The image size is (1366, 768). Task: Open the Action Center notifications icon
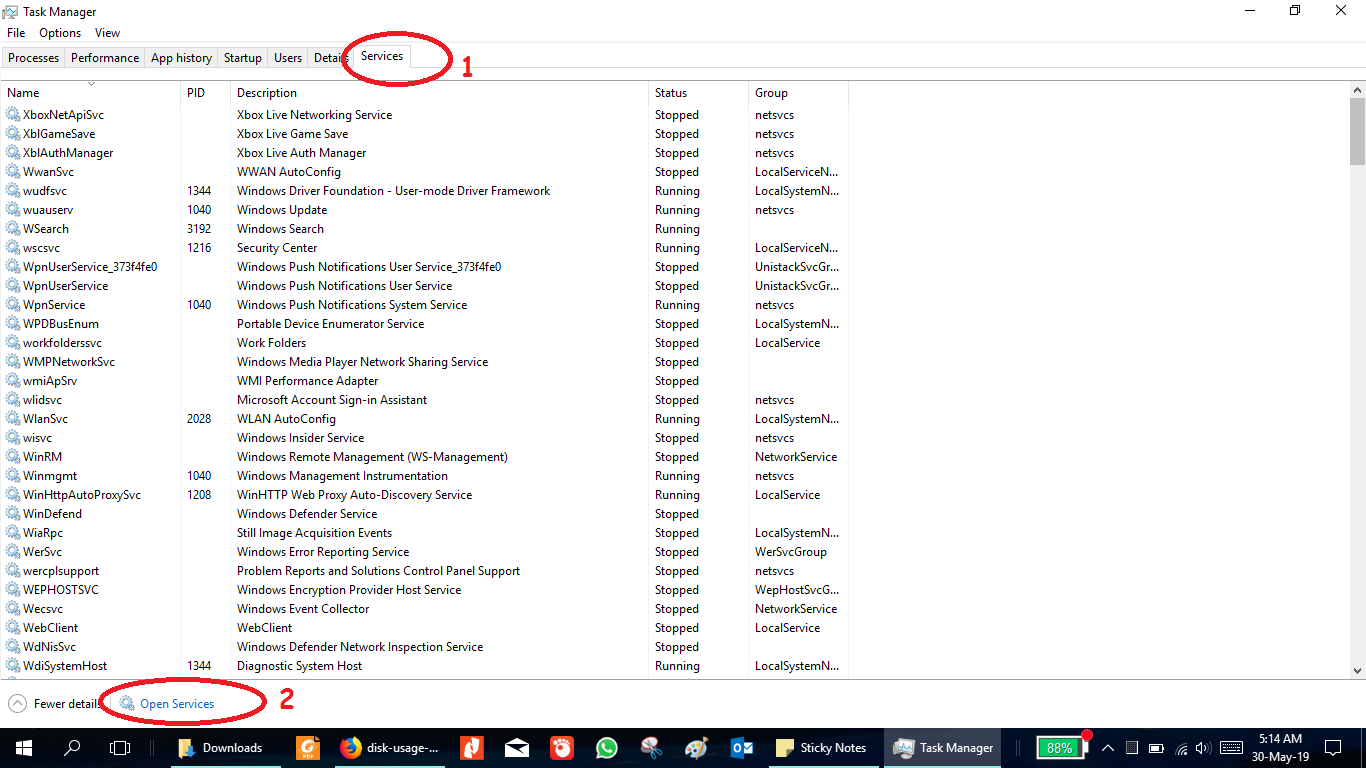1332,748
